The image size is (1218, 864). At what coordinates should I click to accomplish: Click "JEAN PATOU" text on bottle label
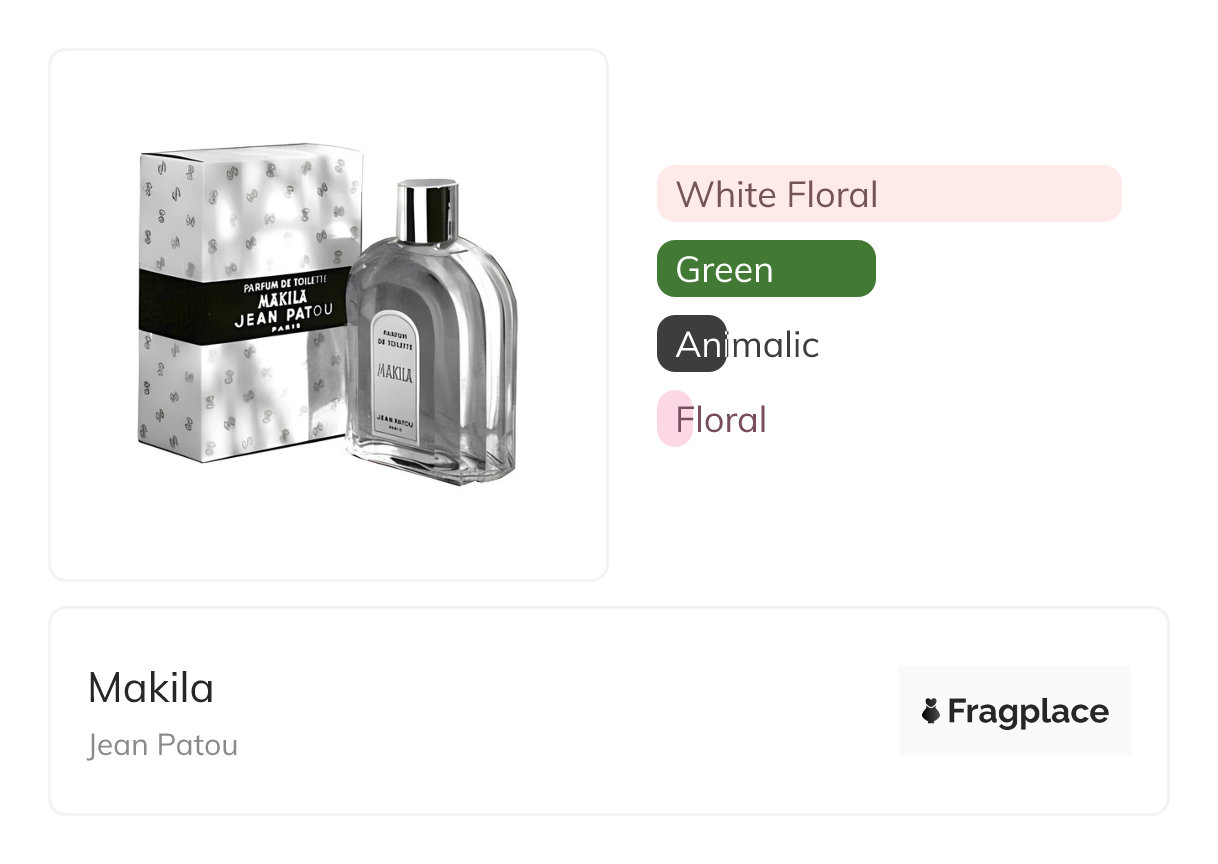pyautogui.click(x=396, y=420)
